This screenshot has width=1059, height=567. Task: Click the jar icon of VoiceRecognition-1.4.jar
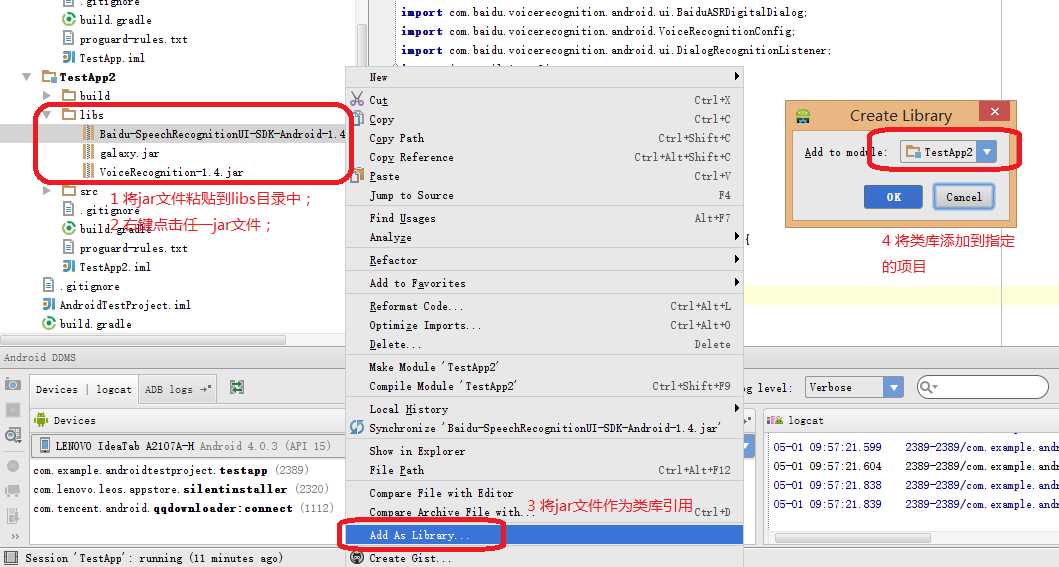[88, 171]
